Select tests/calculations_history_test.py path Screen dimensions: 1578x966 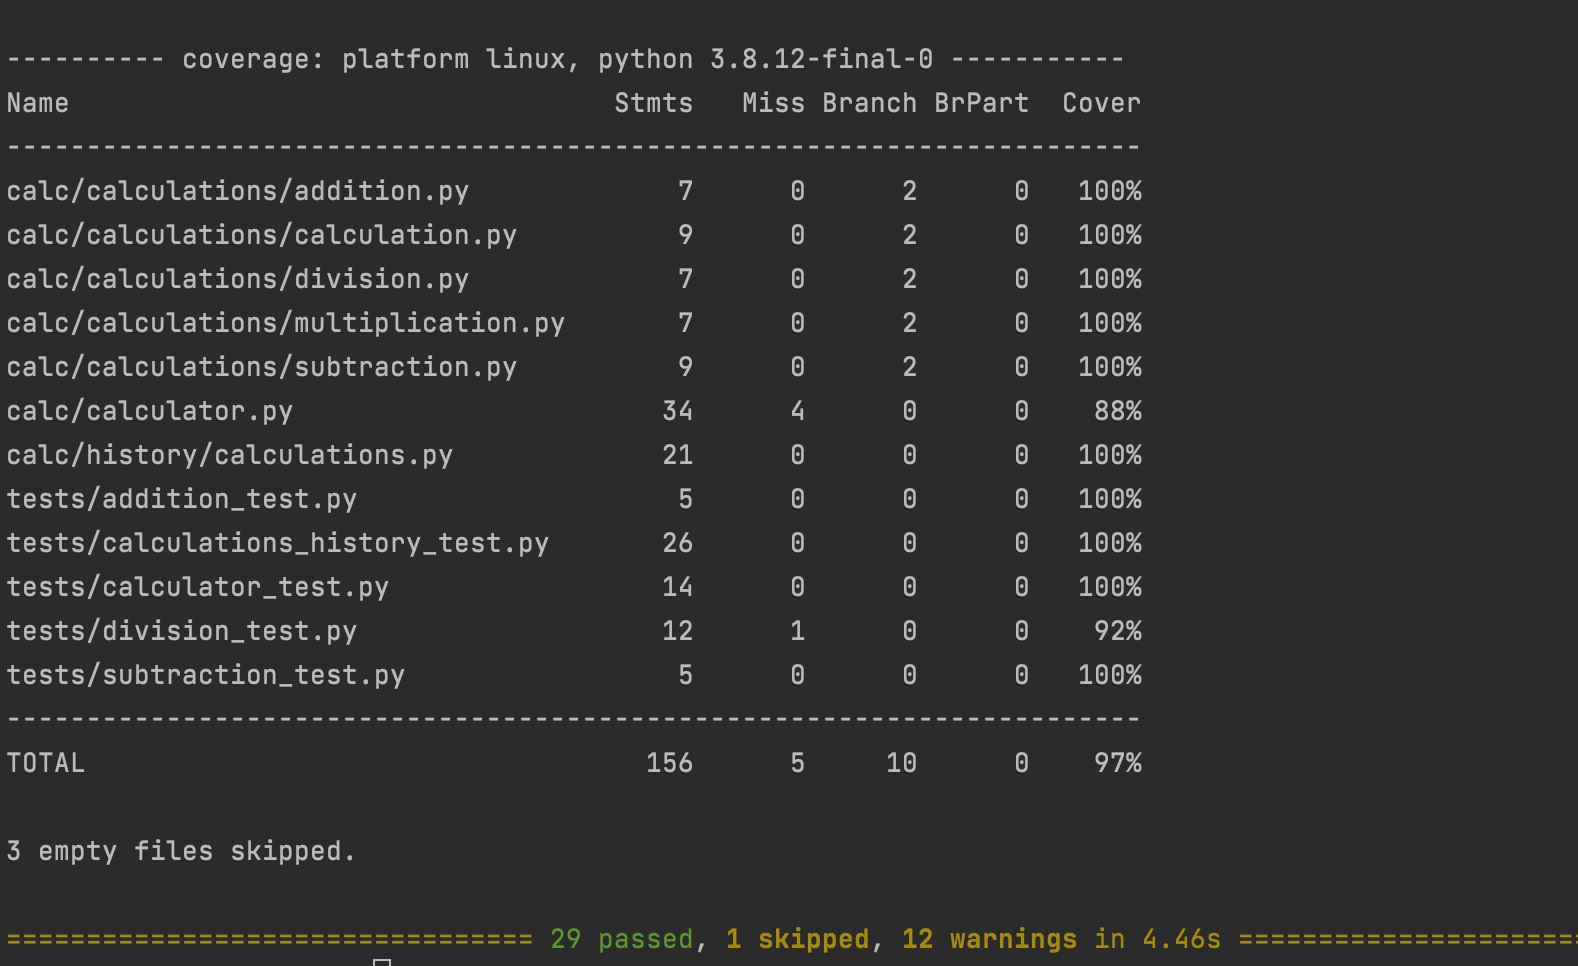278,542
